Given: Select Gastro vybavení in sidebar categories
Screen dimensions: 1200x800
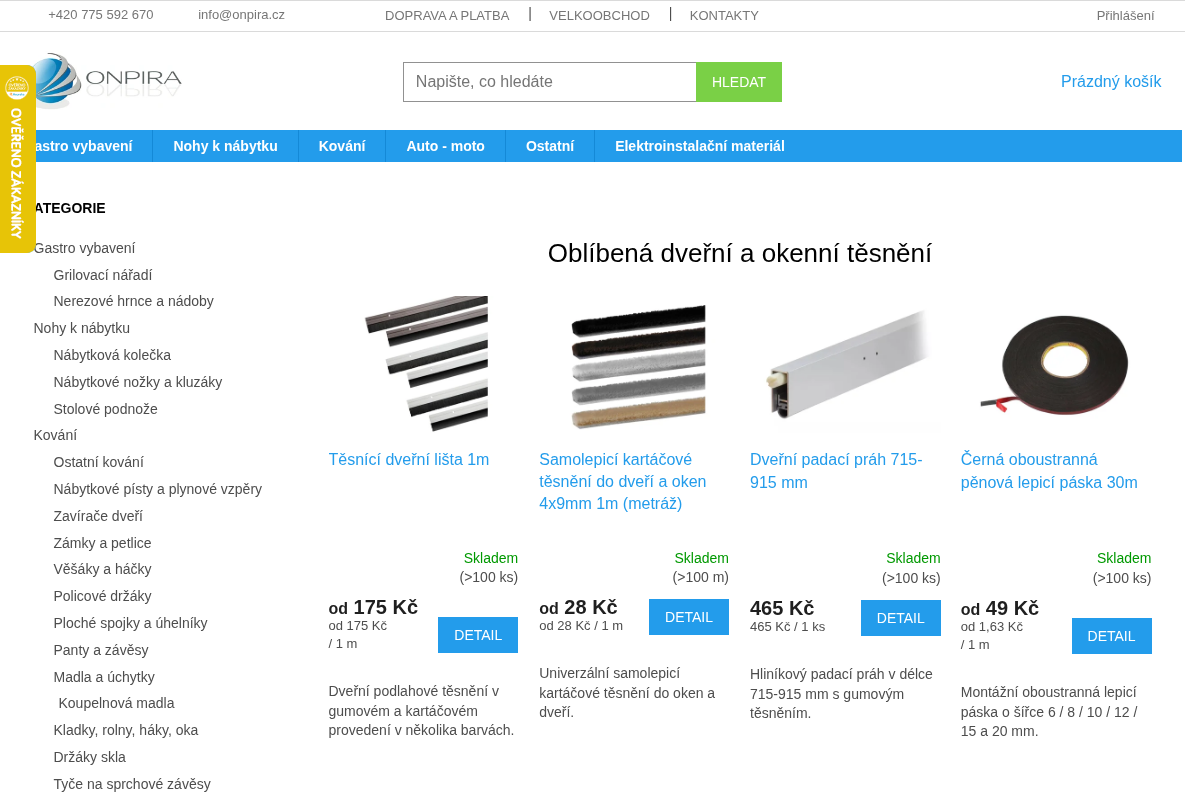Looking at the screenshot, I should click(x=84, y=248).
